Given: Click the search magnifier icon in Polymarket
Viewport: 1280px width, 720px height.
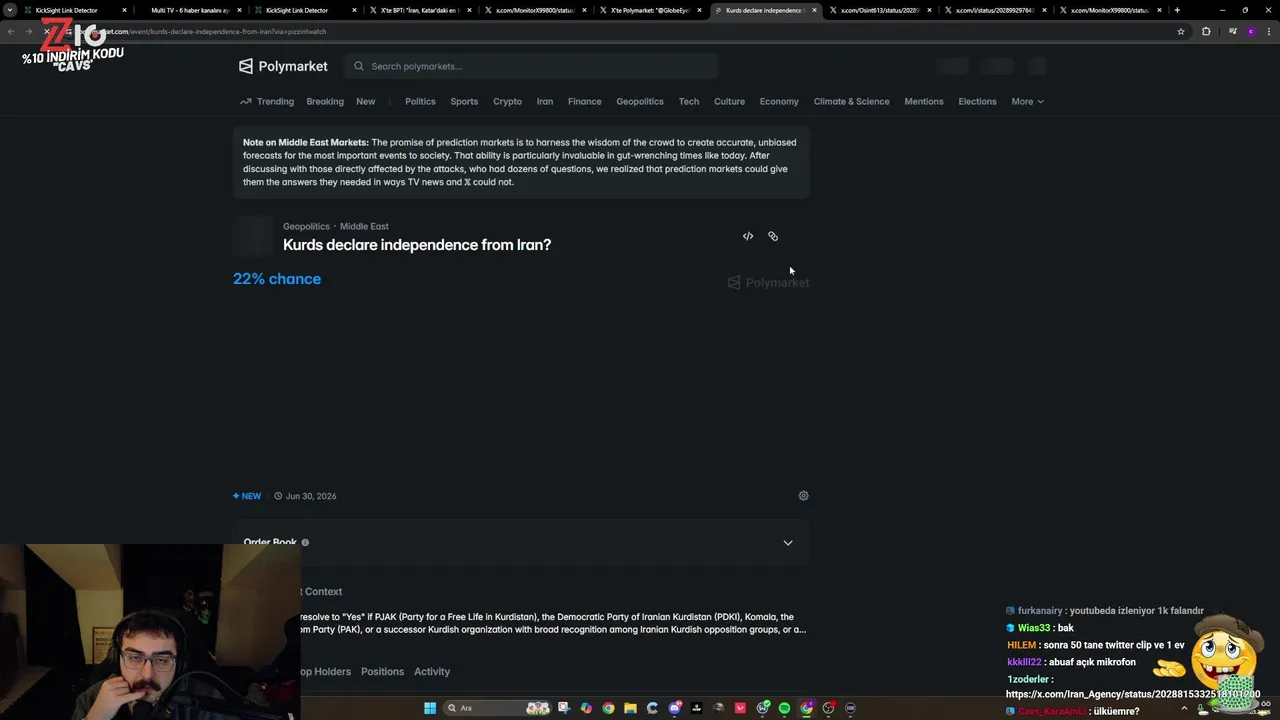Looking at the screenshot, I should (359, 66).
